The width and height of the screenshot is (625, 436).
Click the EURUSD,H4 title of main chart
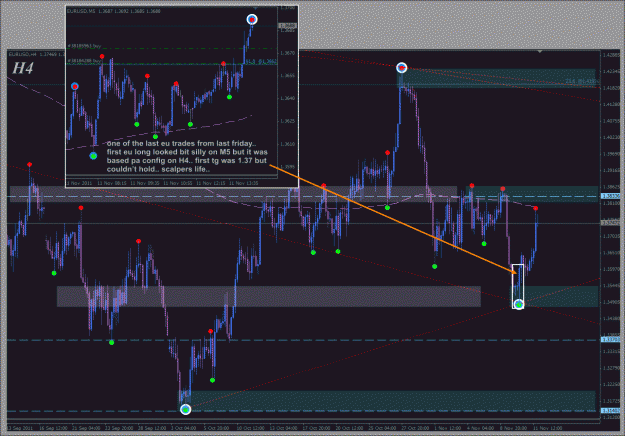click(23, 54)
